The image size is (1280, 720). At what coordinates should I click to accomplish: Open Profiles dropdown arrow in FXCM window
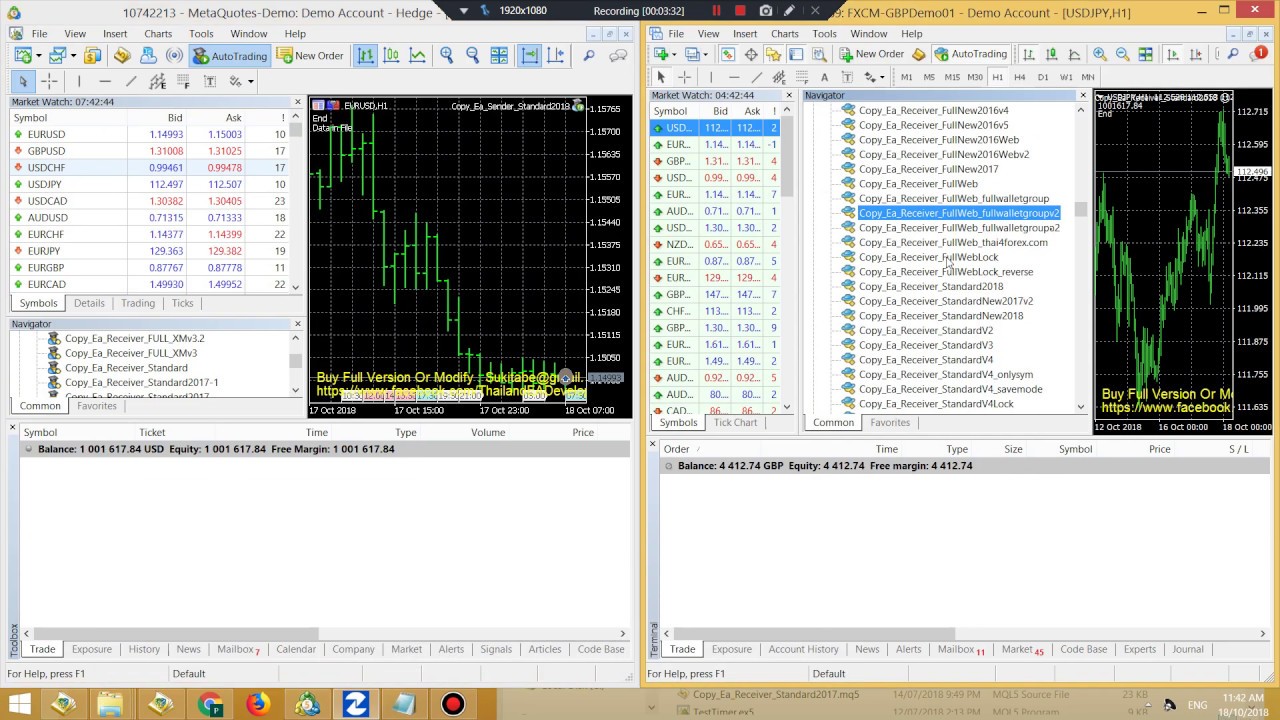705,54
